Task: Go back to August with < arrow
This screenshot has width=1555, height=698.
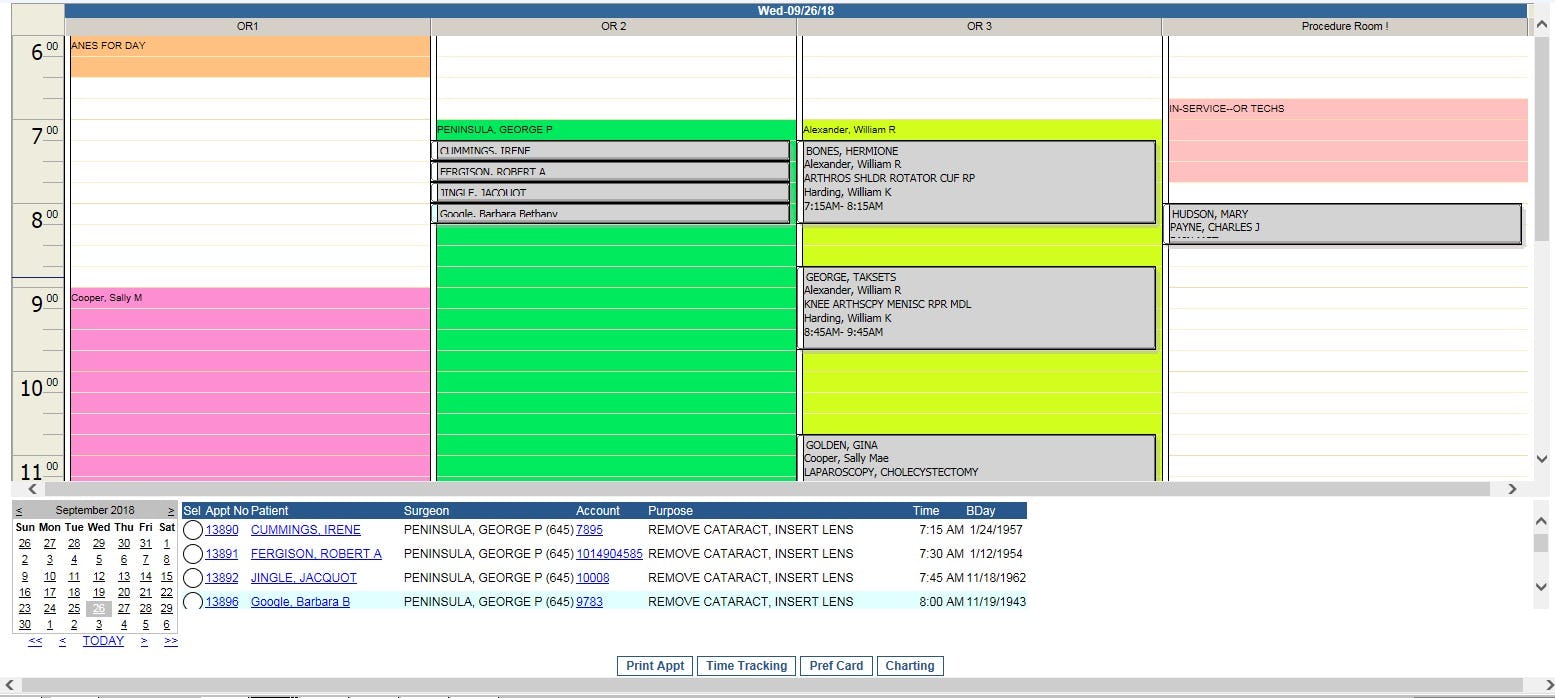Action: point(20,509)
